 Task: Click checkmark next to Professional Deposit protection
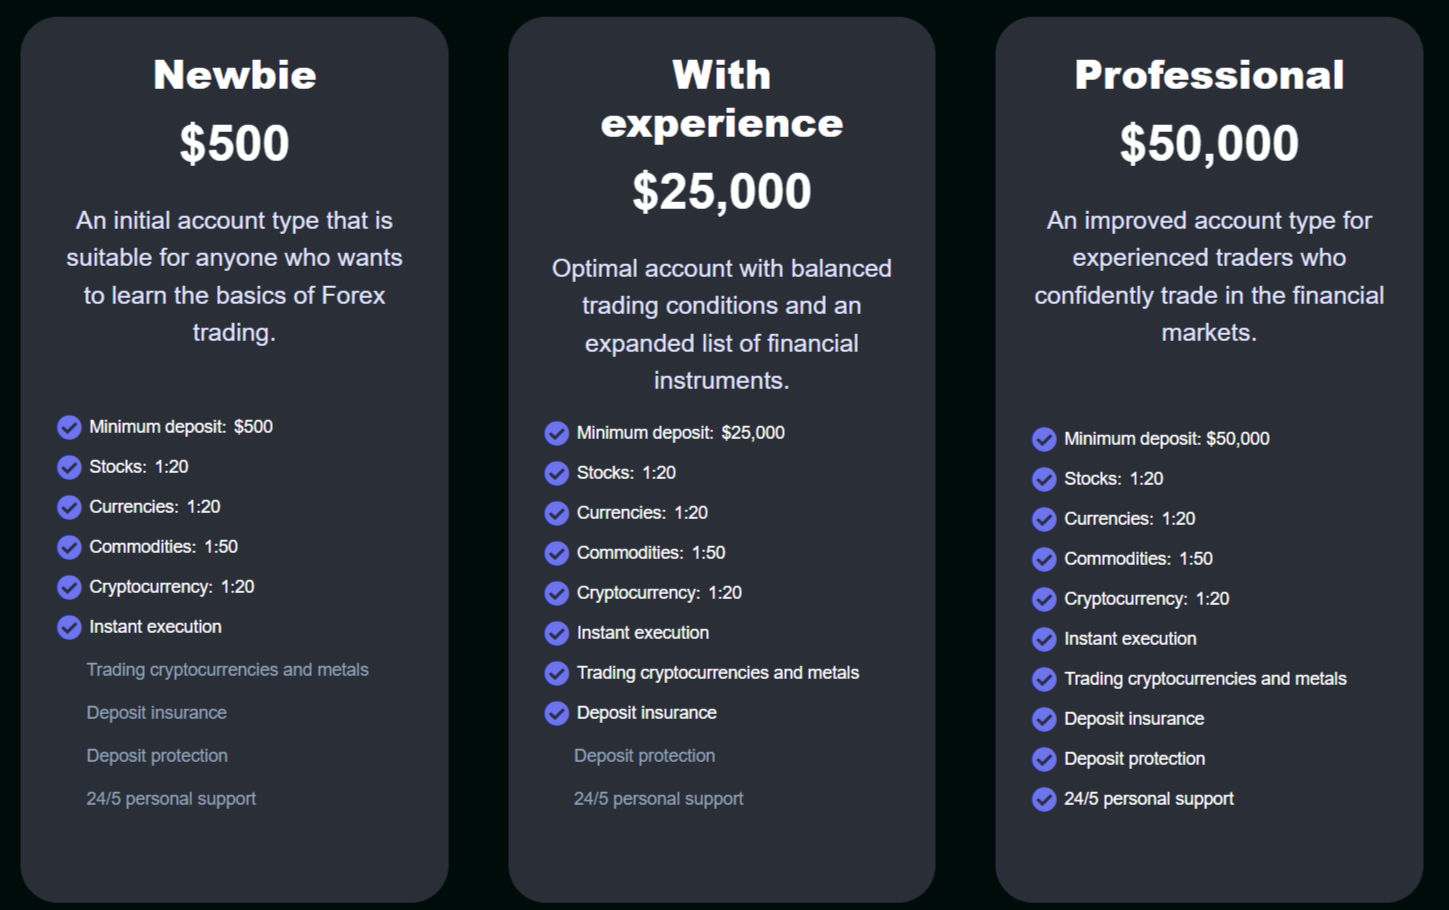(x=1044, y=760)
